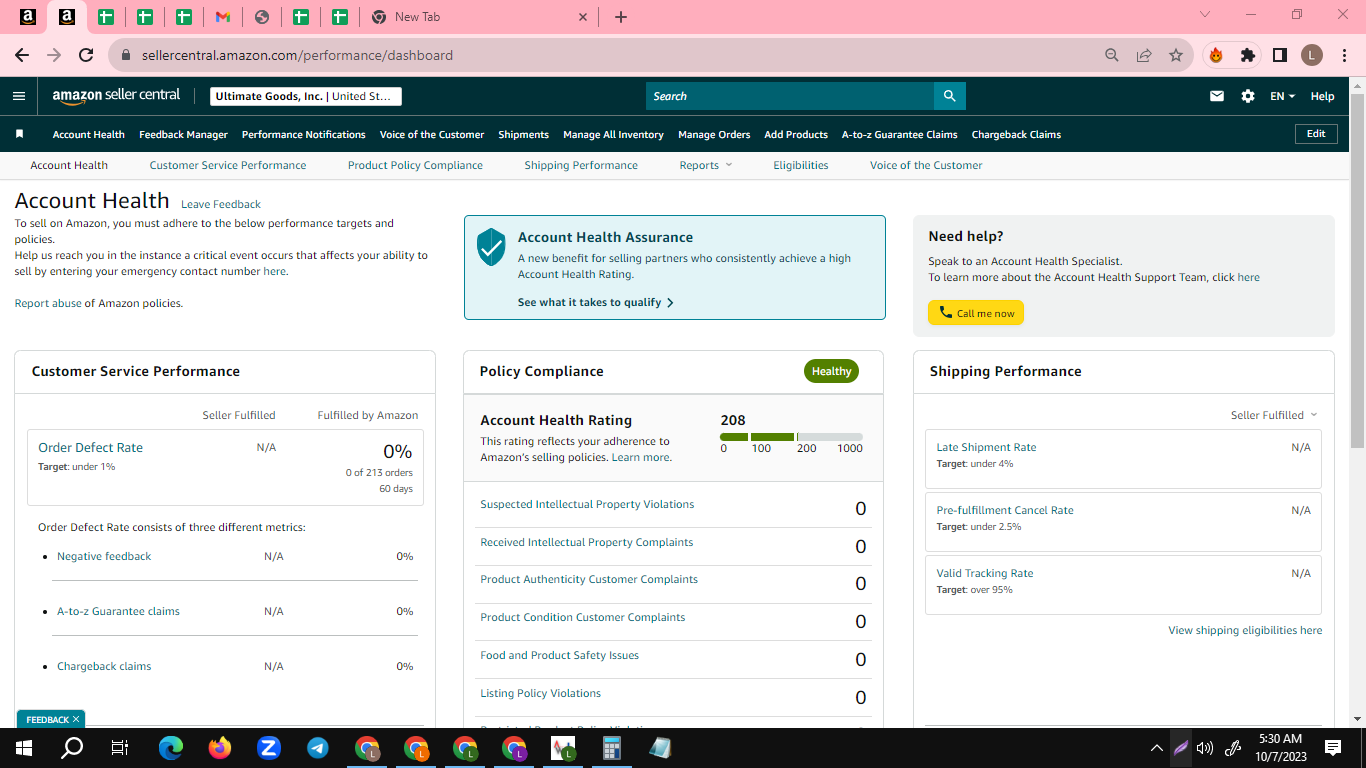Image resolution: width=1366 pixels, height=768 pixels.
Task: Open the Ultimate Goods account switcher
Action: [x=306, y=96]
